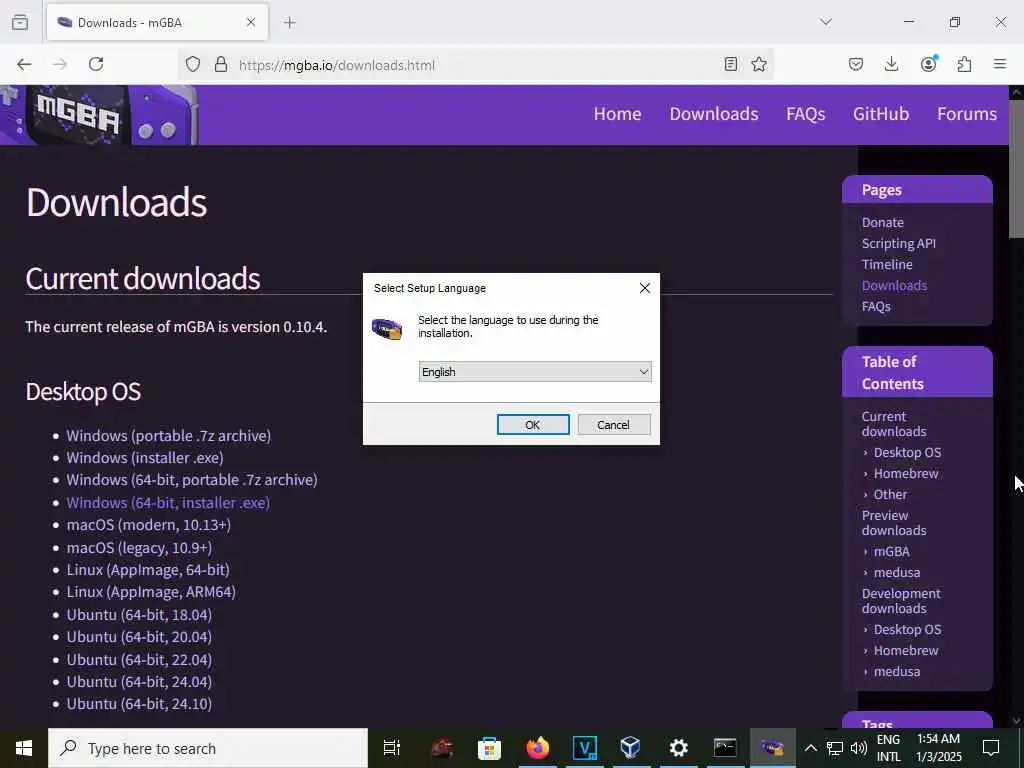Show hidden system tray icons
Viewport: 1024px width, 768px height.
pos(810,748)
